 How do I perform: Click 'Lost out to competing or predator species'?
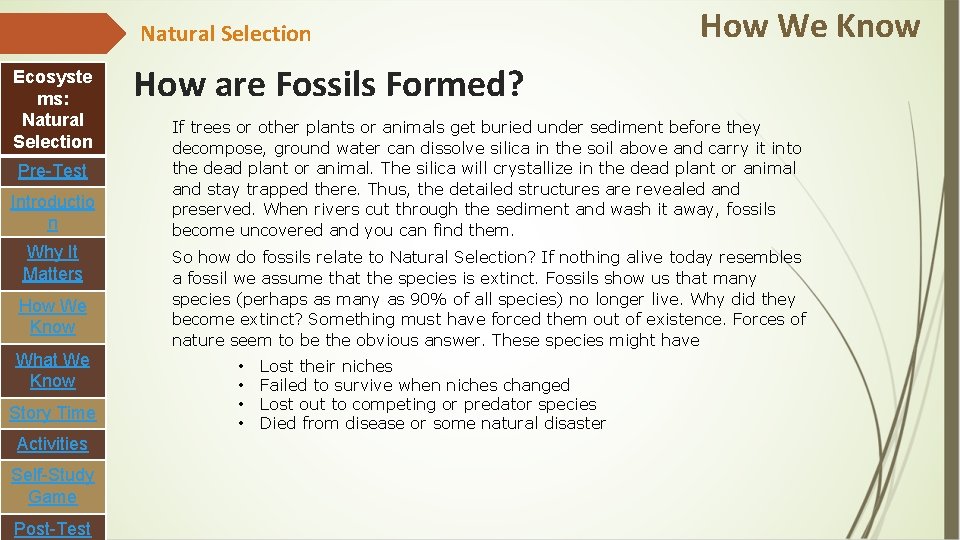click(x=427, y=404)
